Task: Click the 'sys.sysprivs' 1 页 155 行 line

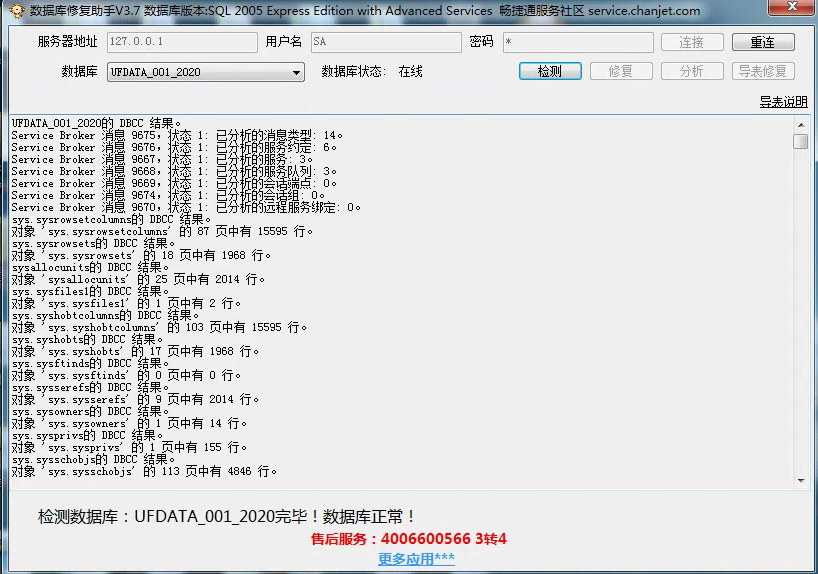Action: [129, 447]
